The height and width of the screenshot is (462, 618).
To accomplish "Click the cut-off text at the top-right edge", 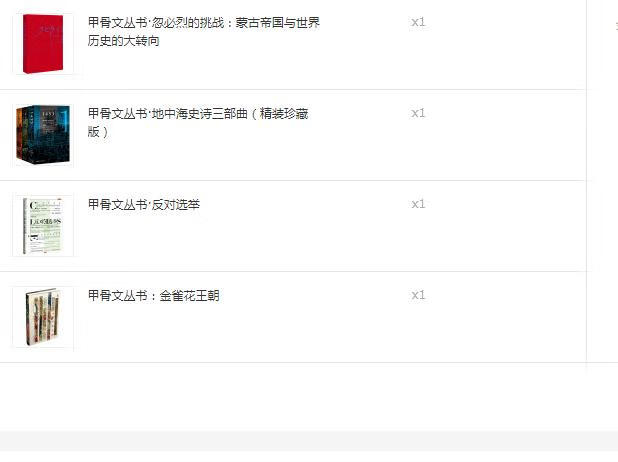I will click(616, 26).
